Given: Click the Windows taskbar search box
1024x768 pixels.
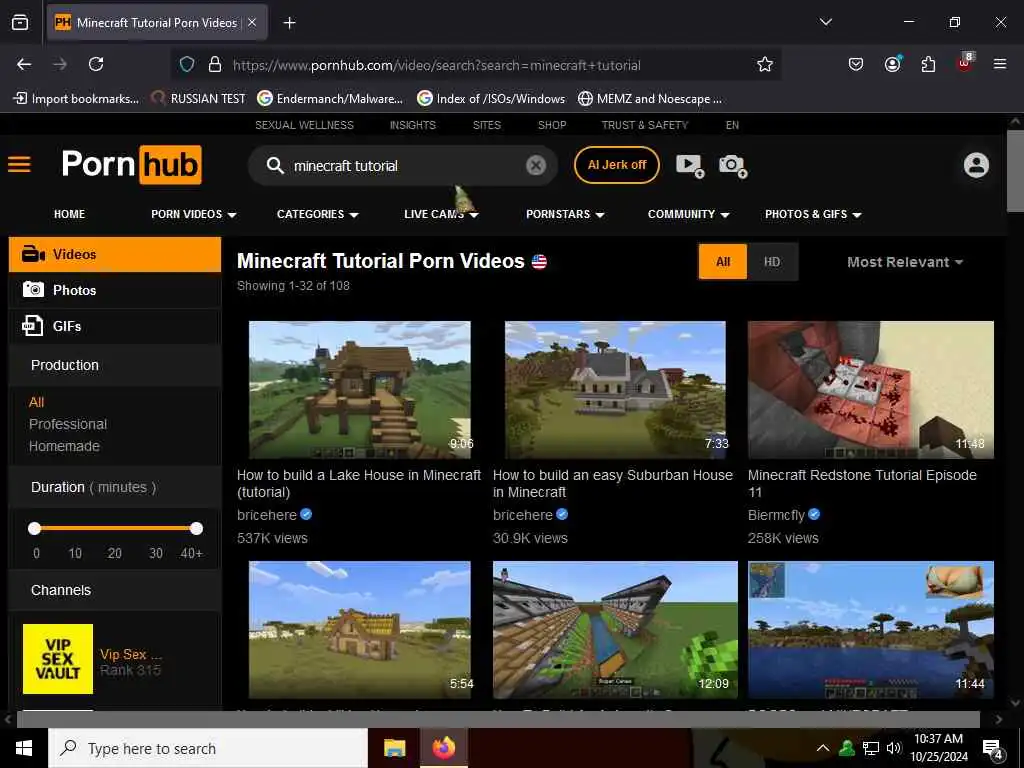Looking at the screenshot, I should (208, 748).
